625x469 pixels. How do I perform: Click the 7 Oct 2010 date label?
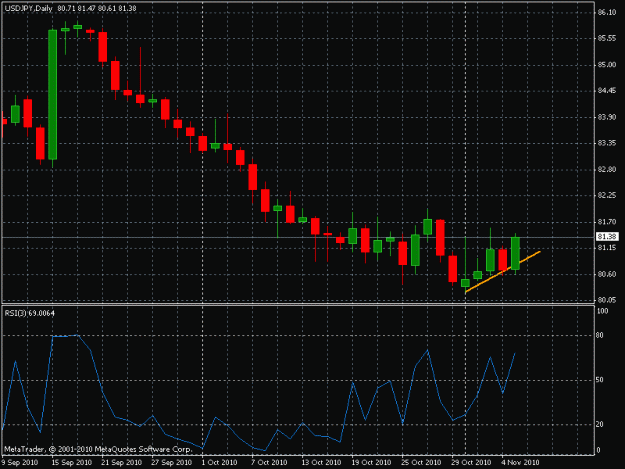(269, 462)
